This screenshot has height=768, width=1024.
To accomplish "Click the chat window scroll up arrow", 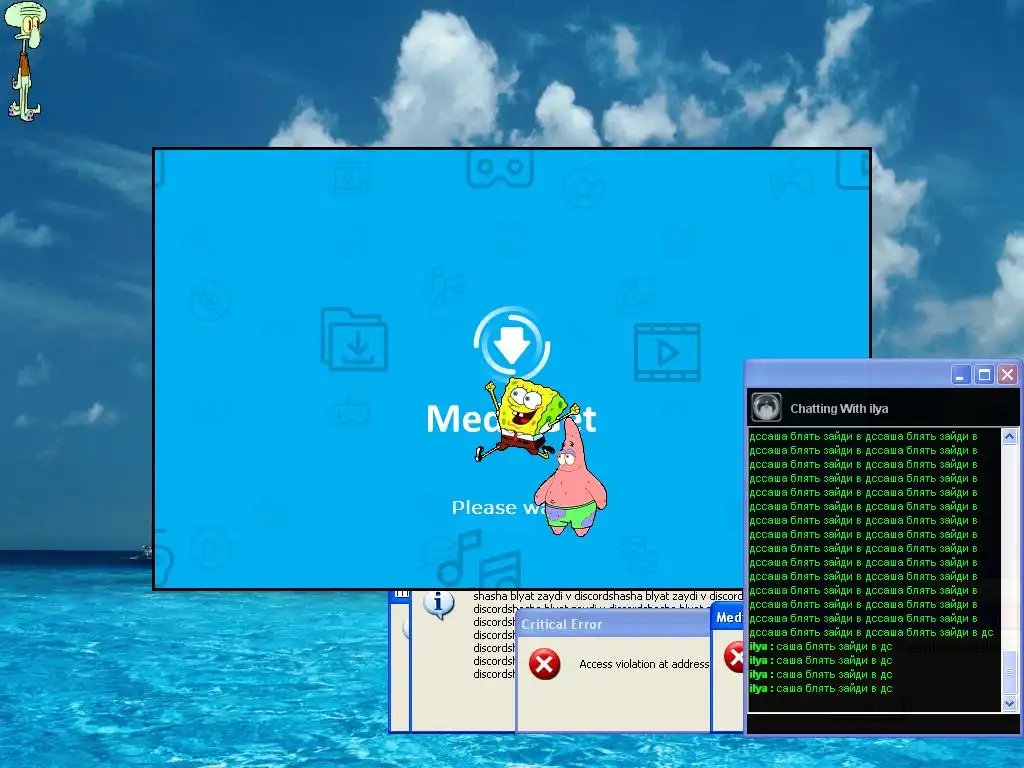I will pos(1010,436).
